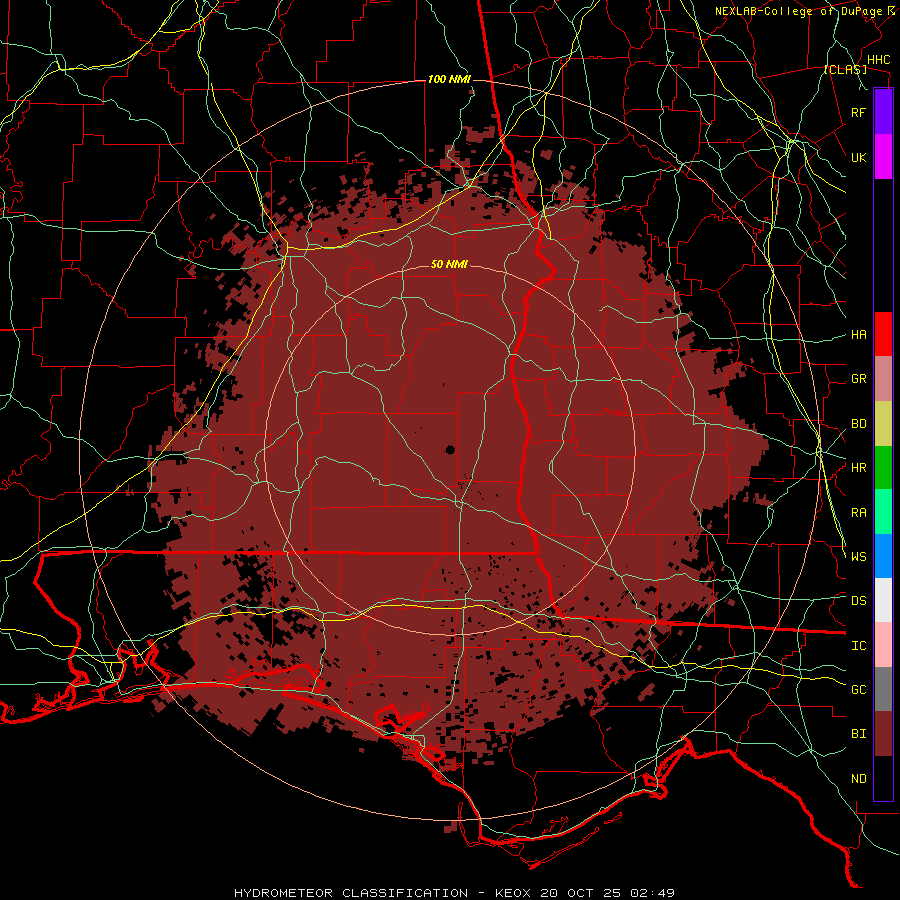Click the GR legend label
The height and width of the screenshot is (900, 900).
click(858, 379)
